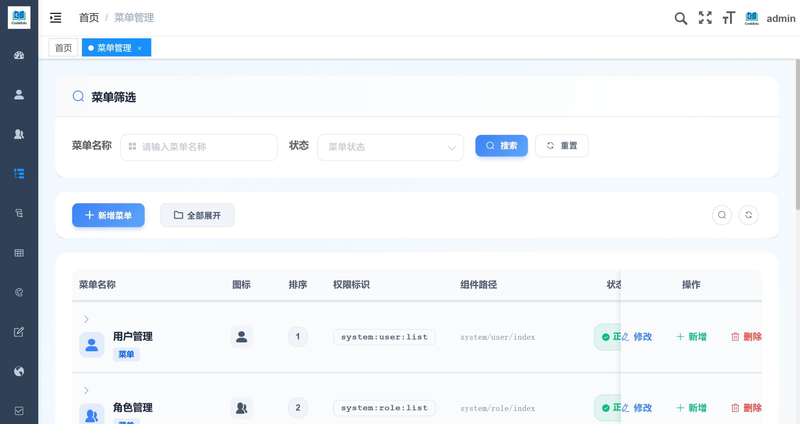Screen dimensions: 800x424
Task: Open the table grid icon in sidebar
Action: (19, 253)
